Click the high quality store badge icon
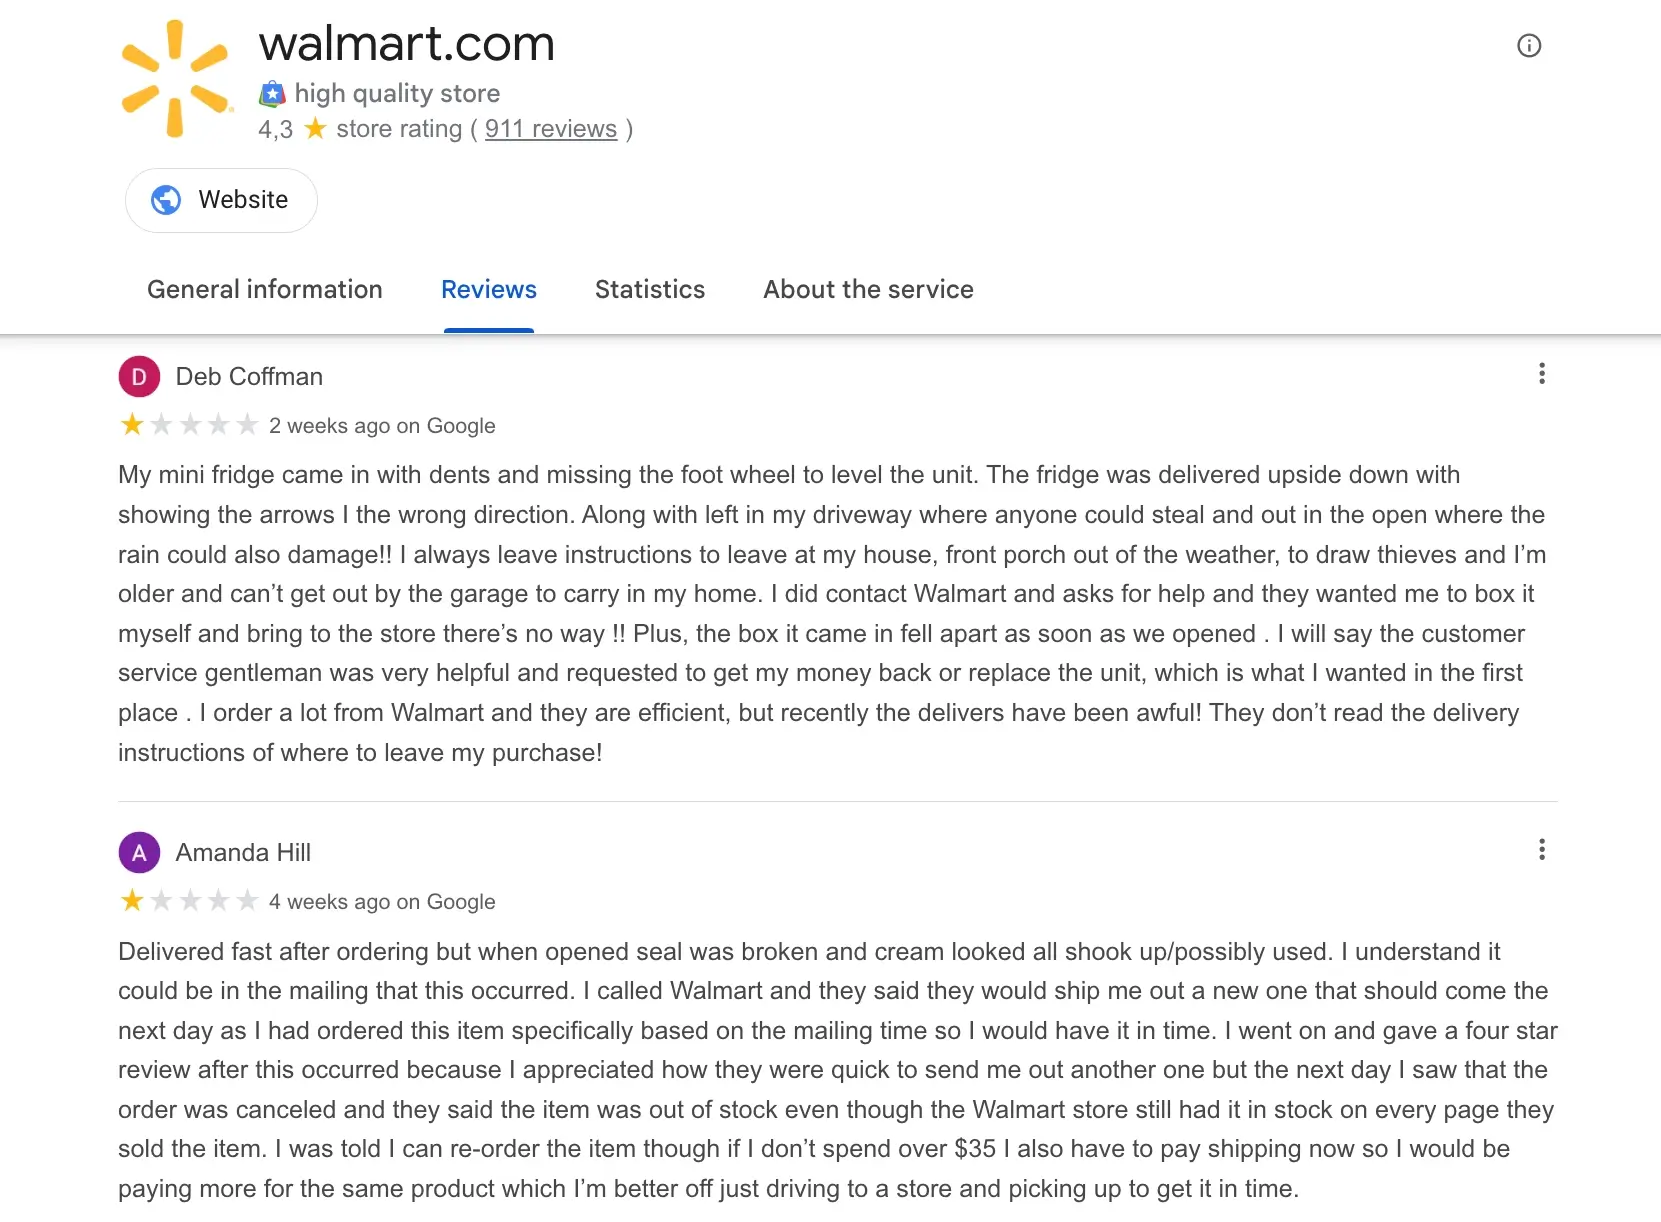The image size is (1661, 1222). 272,94
